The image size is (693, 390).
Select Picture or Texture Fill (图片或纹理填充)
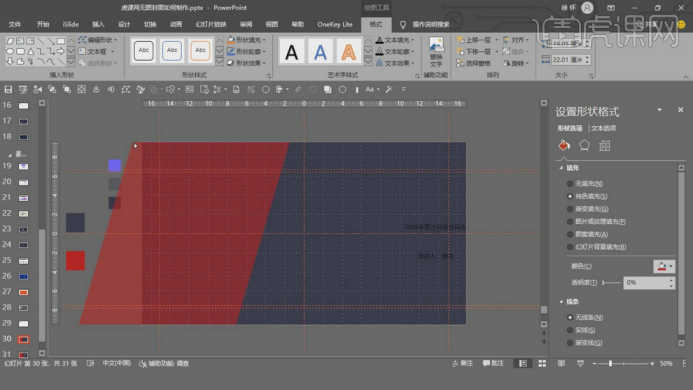[x=596, y=222]
